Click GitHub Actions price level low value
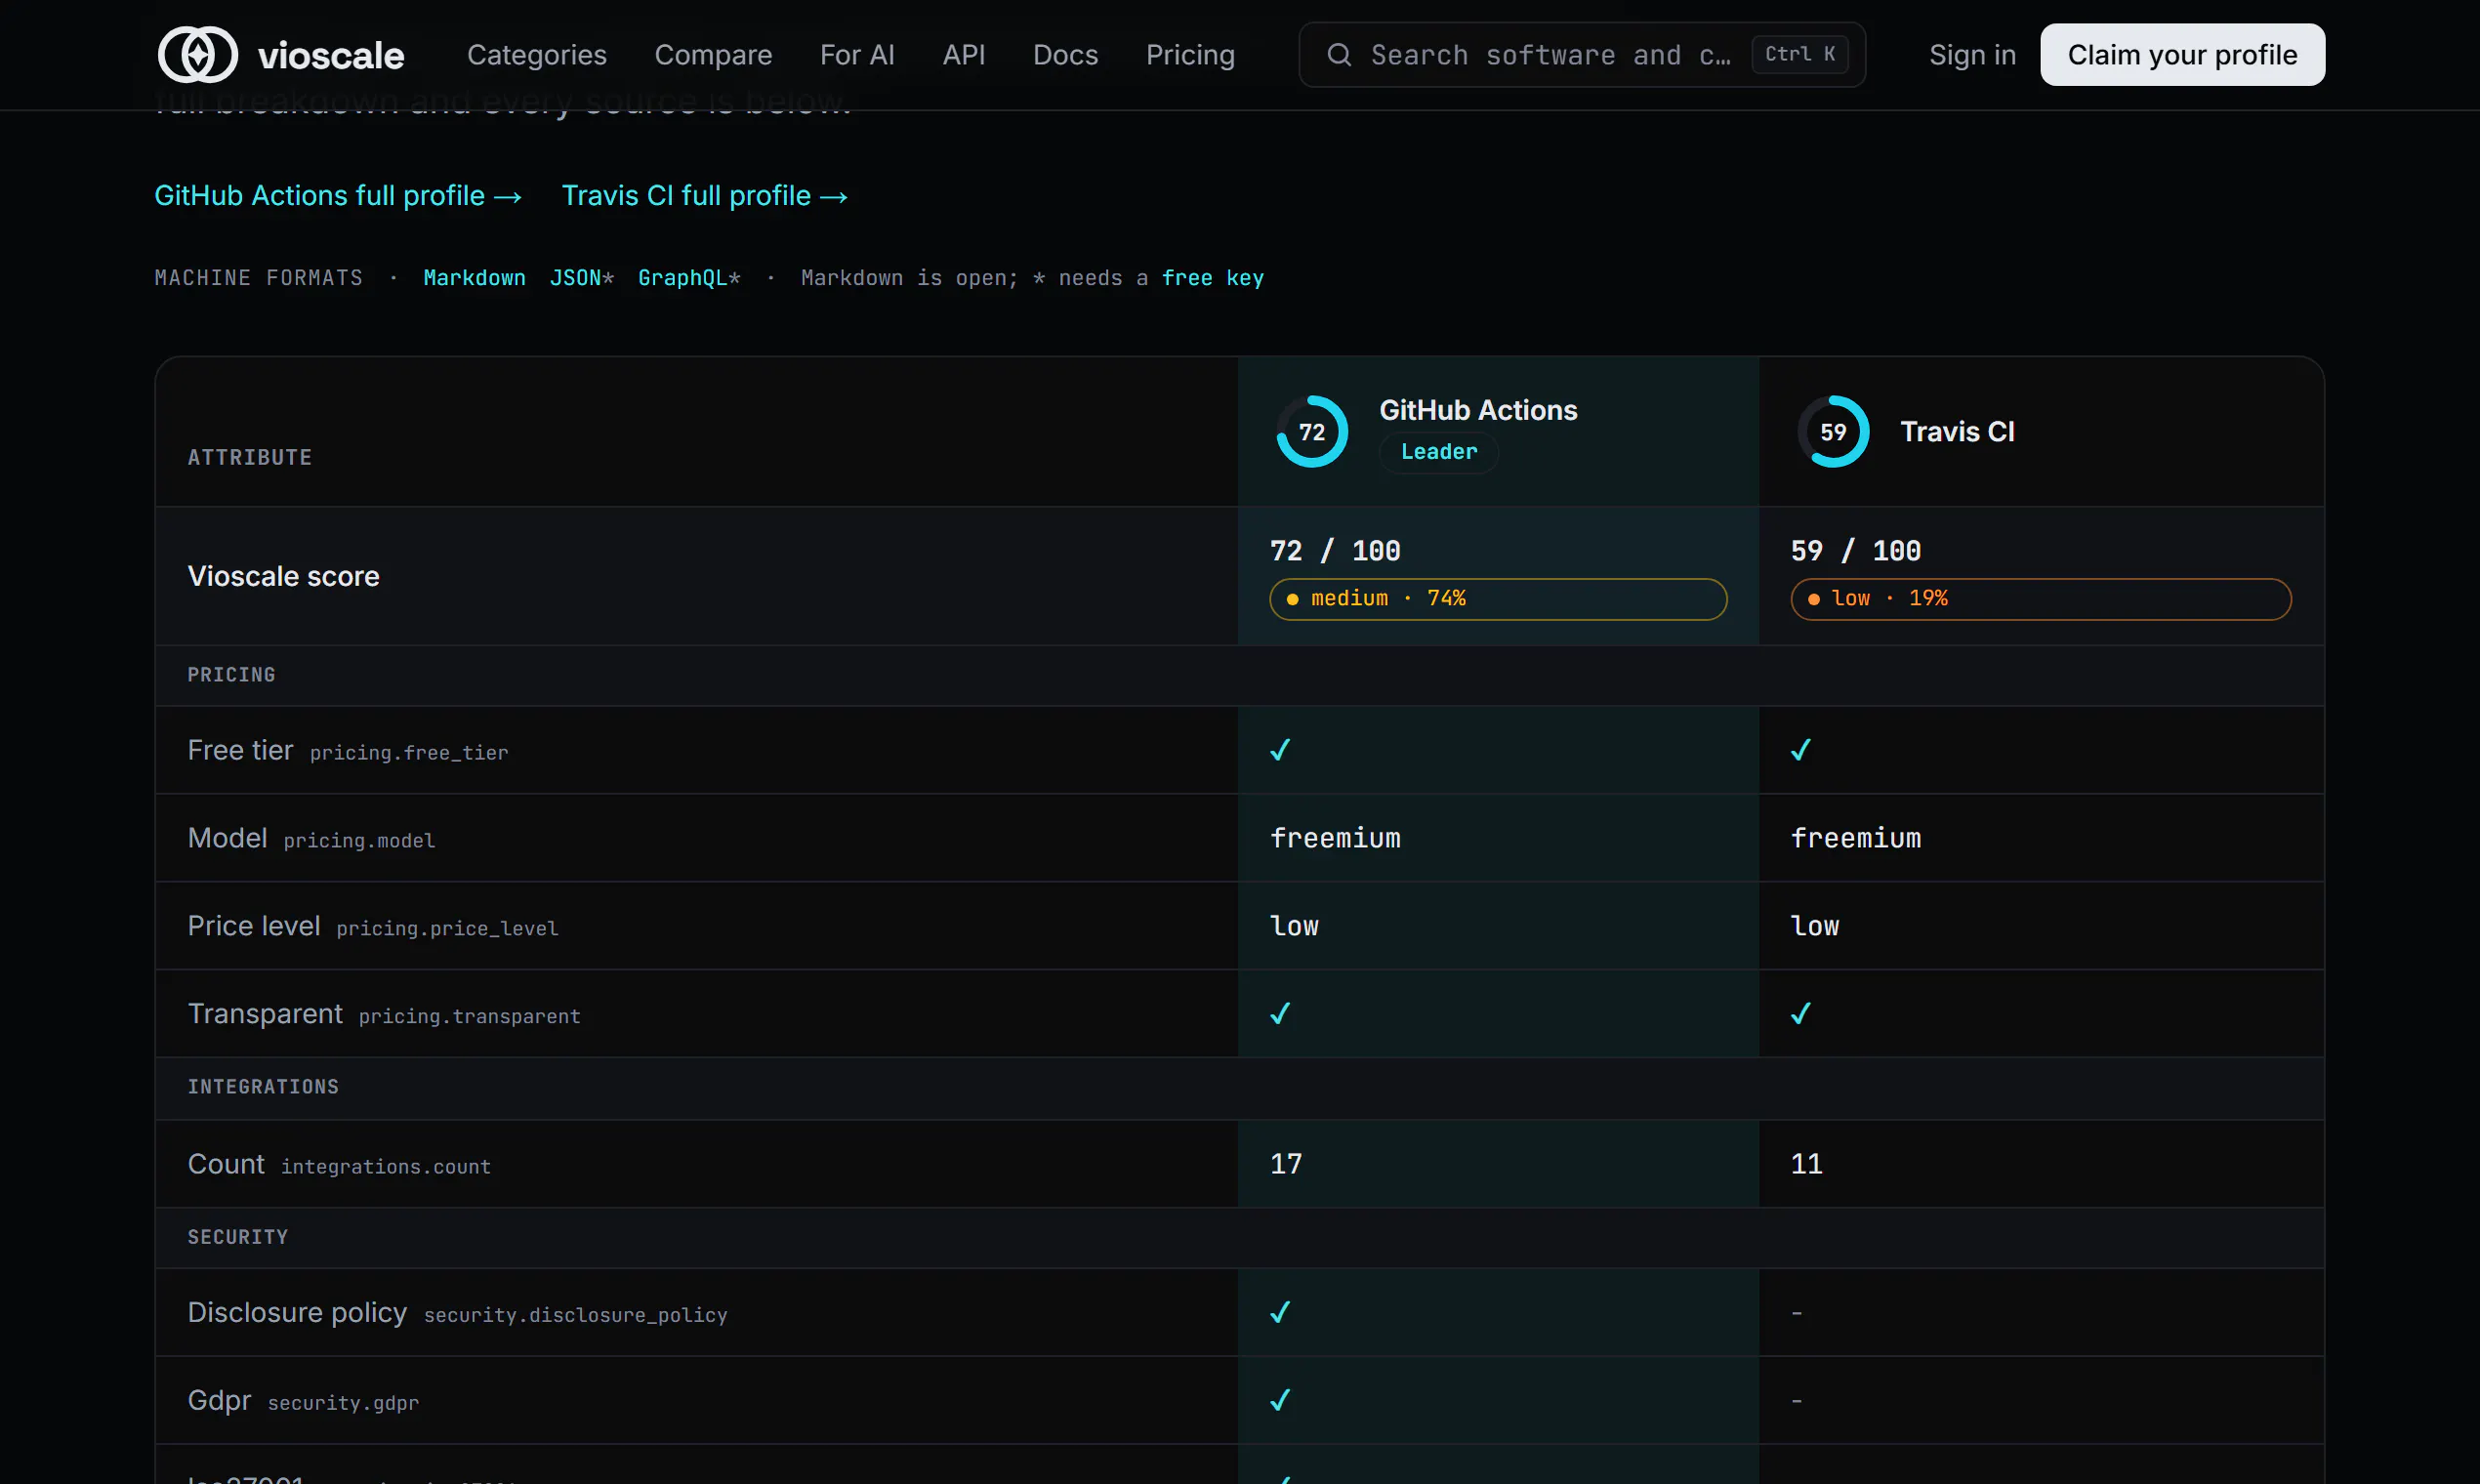 point(1294,926)
